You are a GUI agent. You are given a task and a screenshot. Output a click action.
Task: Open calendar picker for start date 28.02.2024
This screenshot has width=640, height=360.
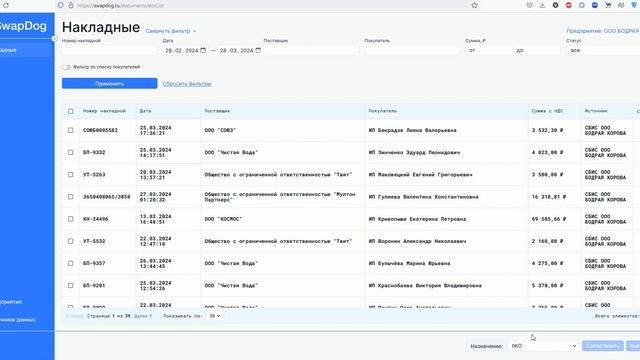click(203, 50)
